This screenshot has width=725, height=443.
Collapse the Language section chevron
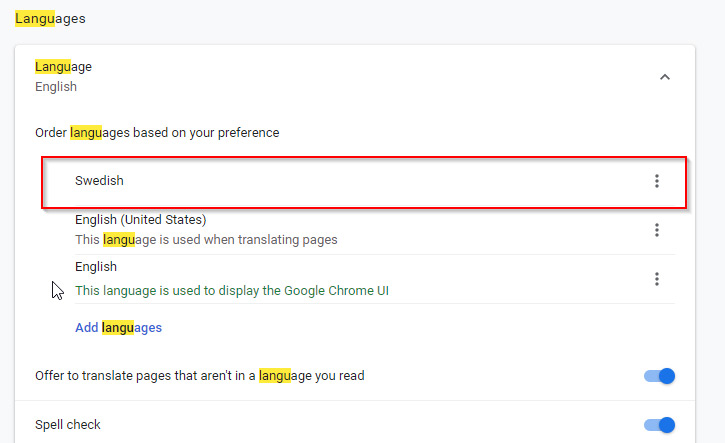pos(665,77)
